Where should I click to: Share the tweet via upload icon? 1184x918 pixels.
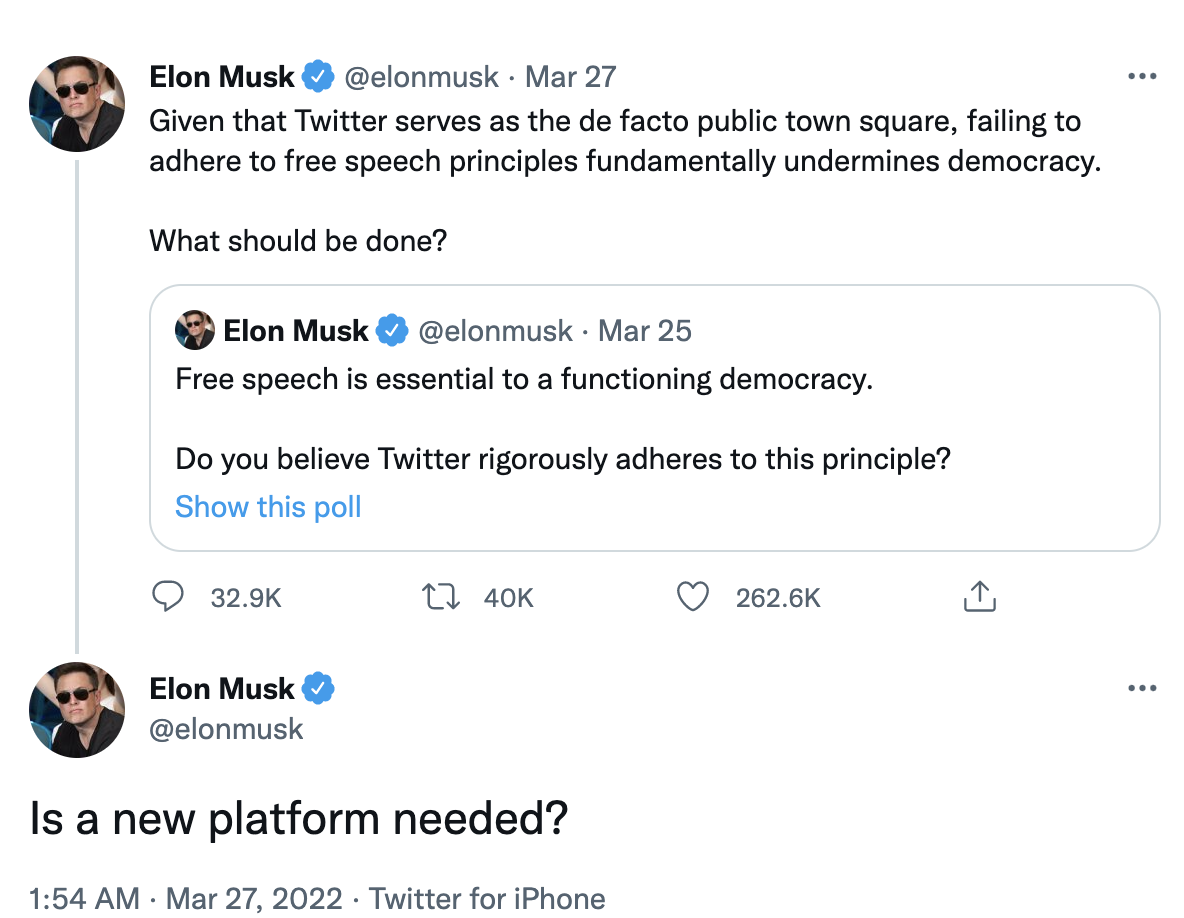tap(979, 597)
